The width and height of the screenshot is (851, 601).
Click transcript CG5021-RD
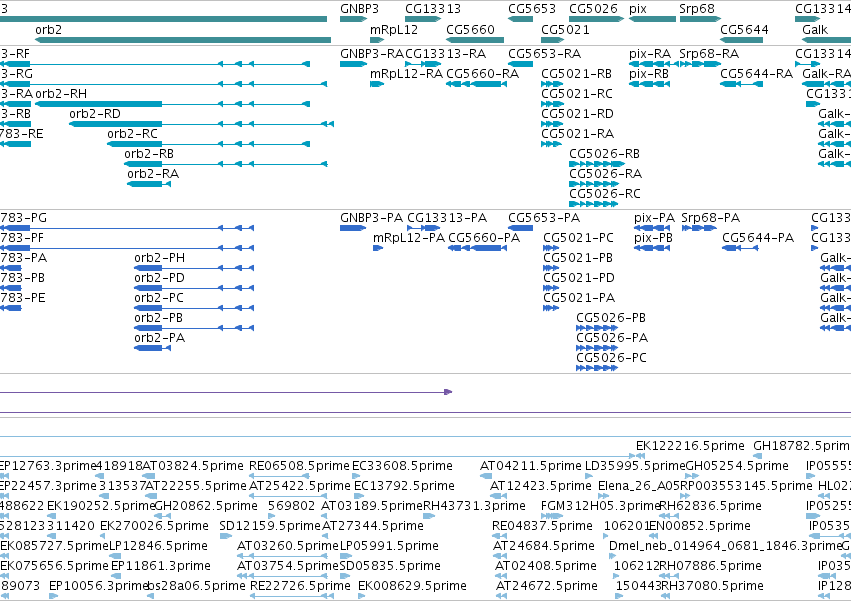tap(577, 114)
